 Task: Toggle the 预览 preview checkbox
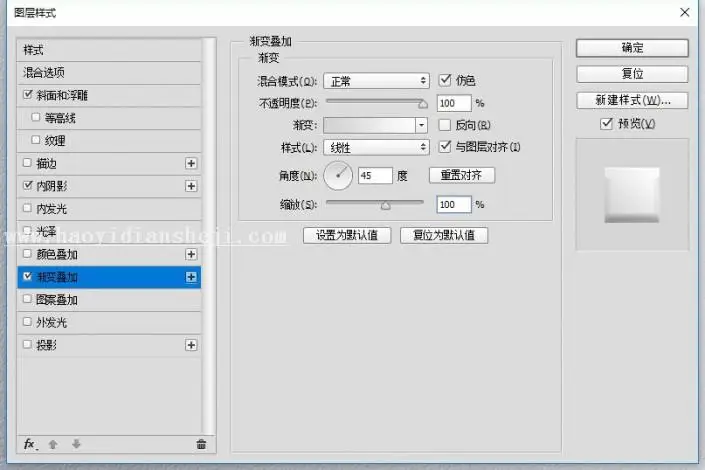pyautogui.click(x=606, y=123)
